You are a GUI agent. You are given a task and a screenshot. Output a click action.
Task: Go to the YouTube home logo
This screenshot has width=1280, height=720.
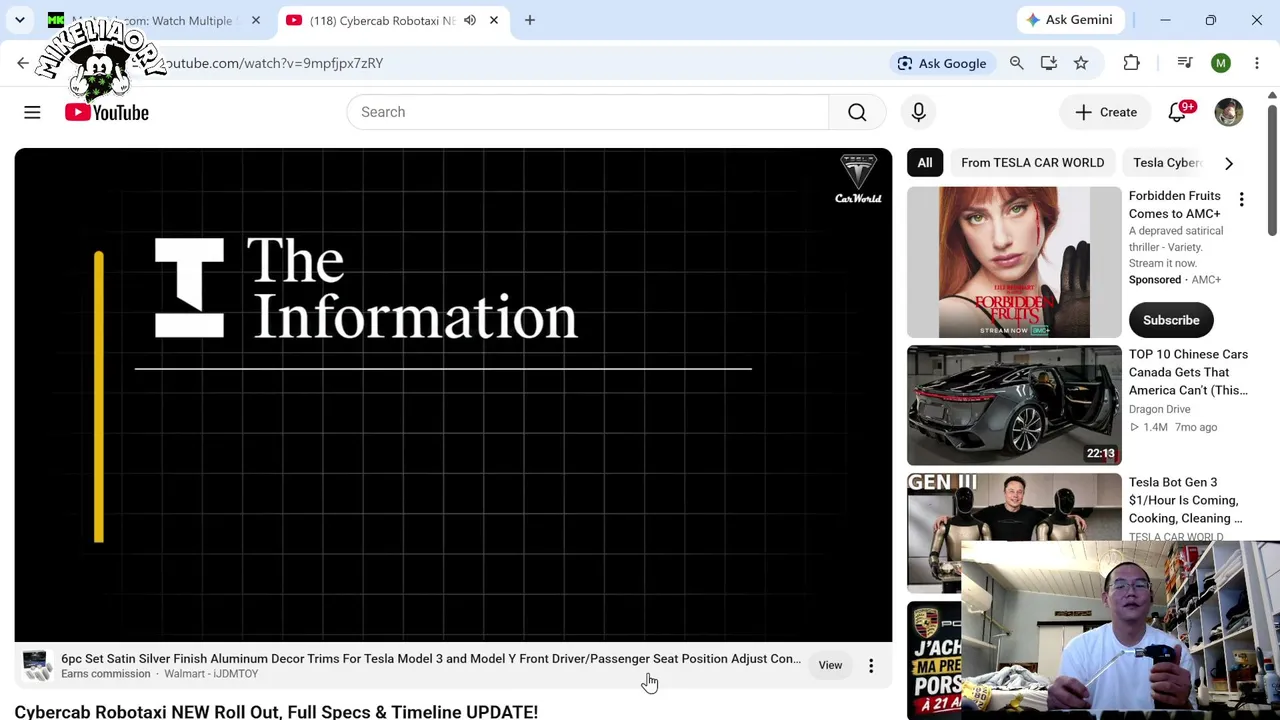(107, 112)
